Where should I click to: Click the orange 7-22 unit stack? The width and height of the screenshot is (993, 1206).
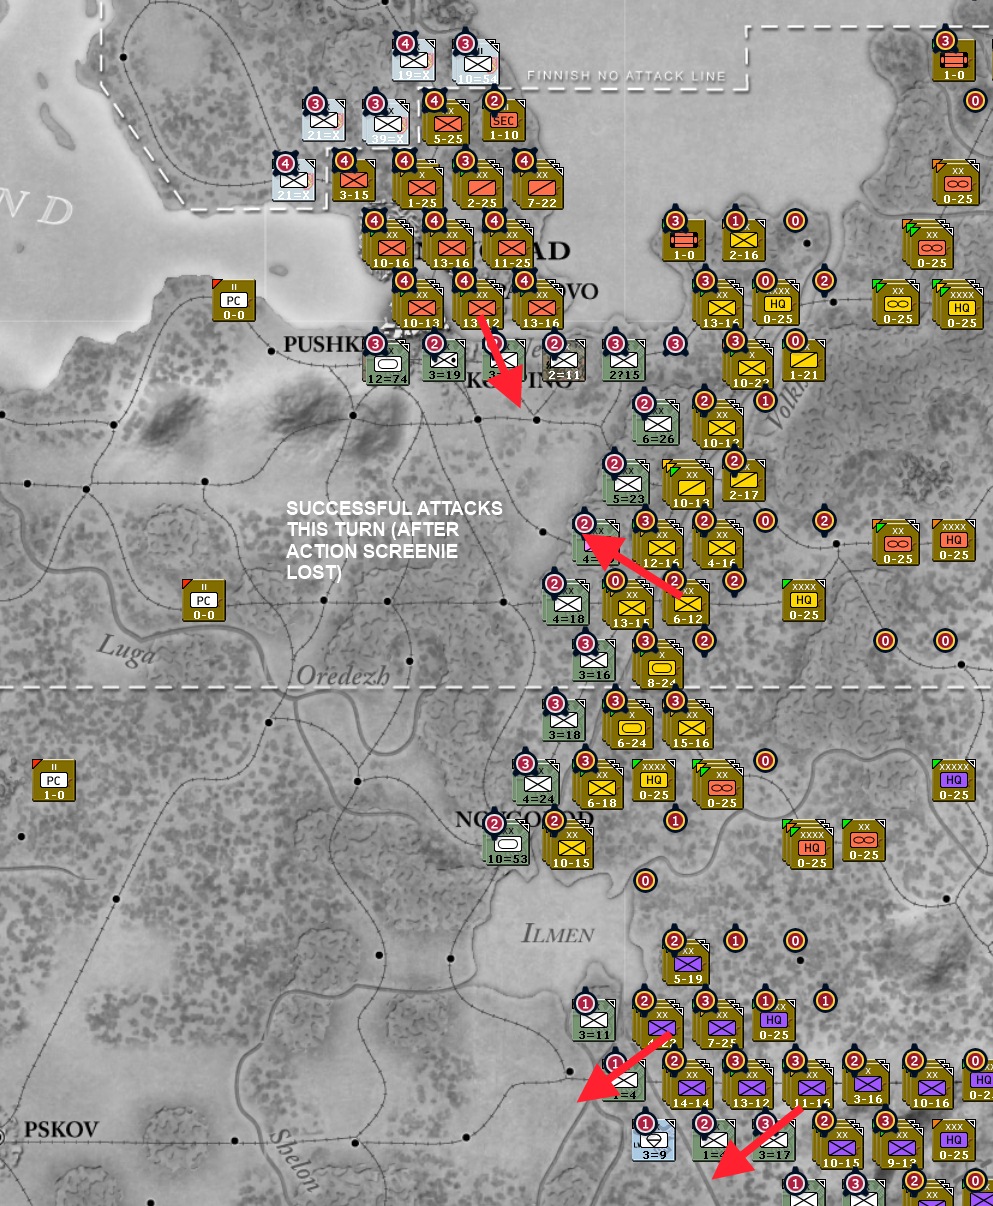[539, 183]
